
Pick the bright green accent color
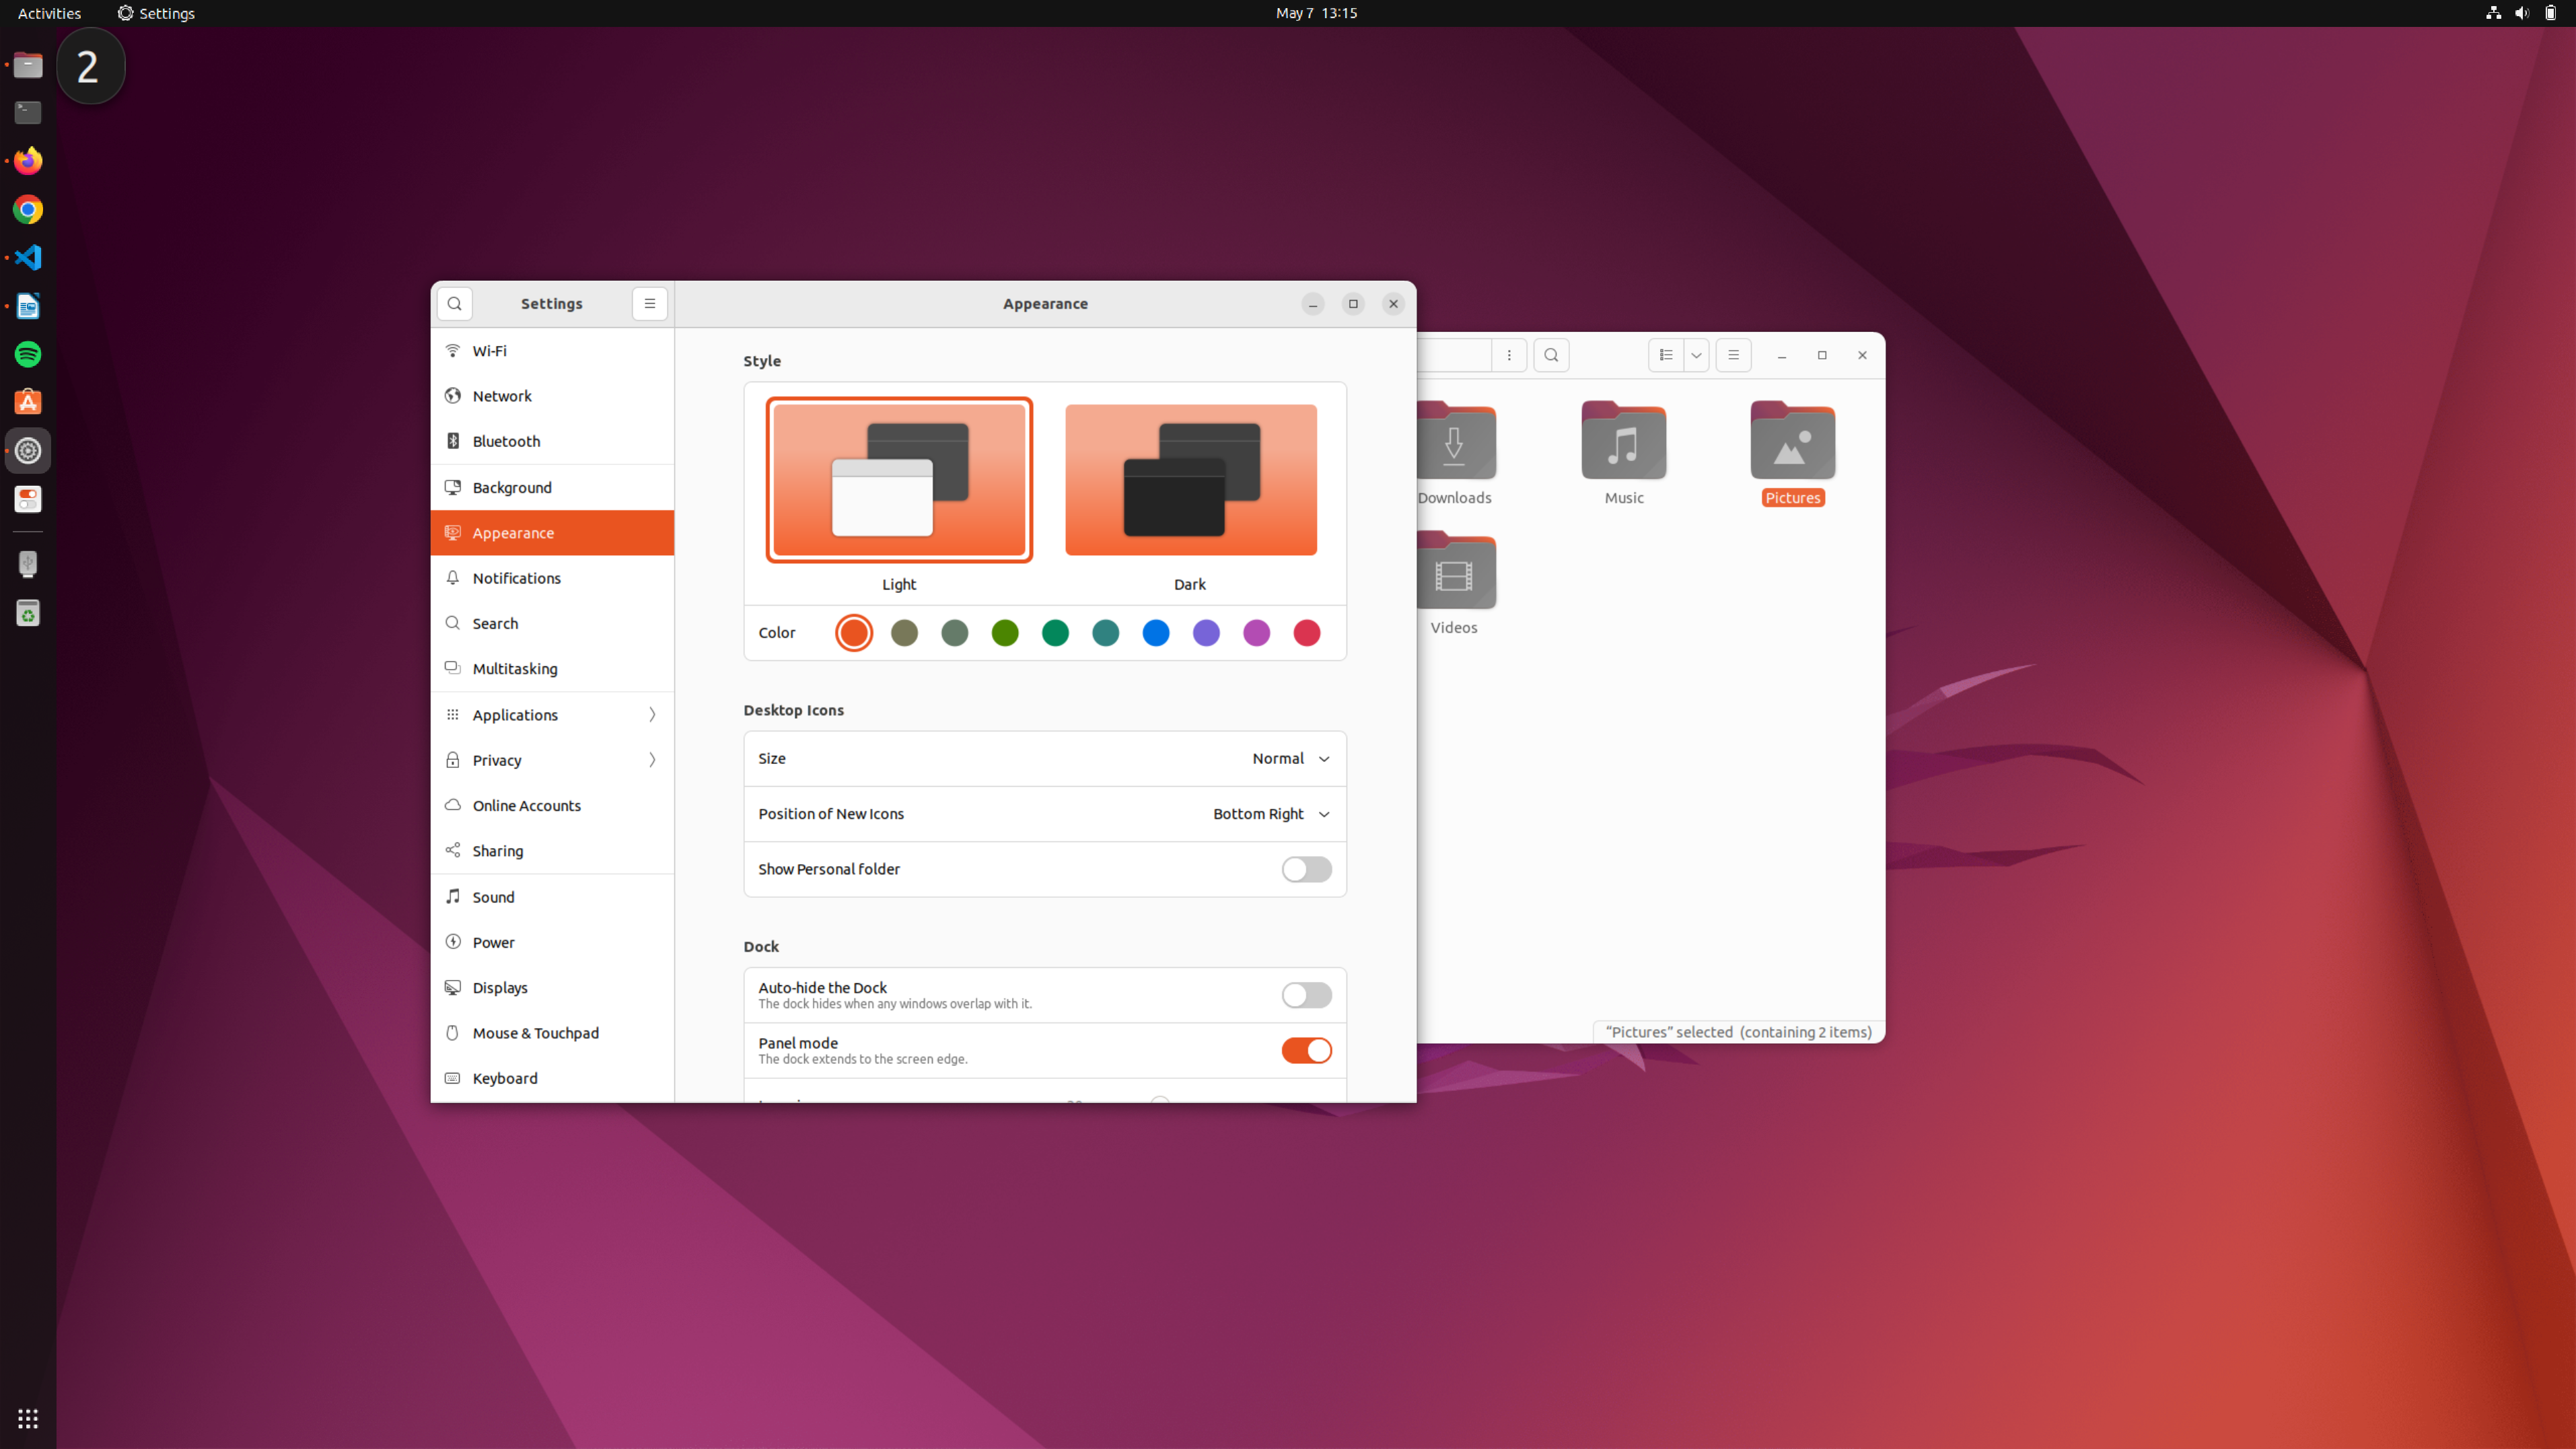pos(1005,633)
